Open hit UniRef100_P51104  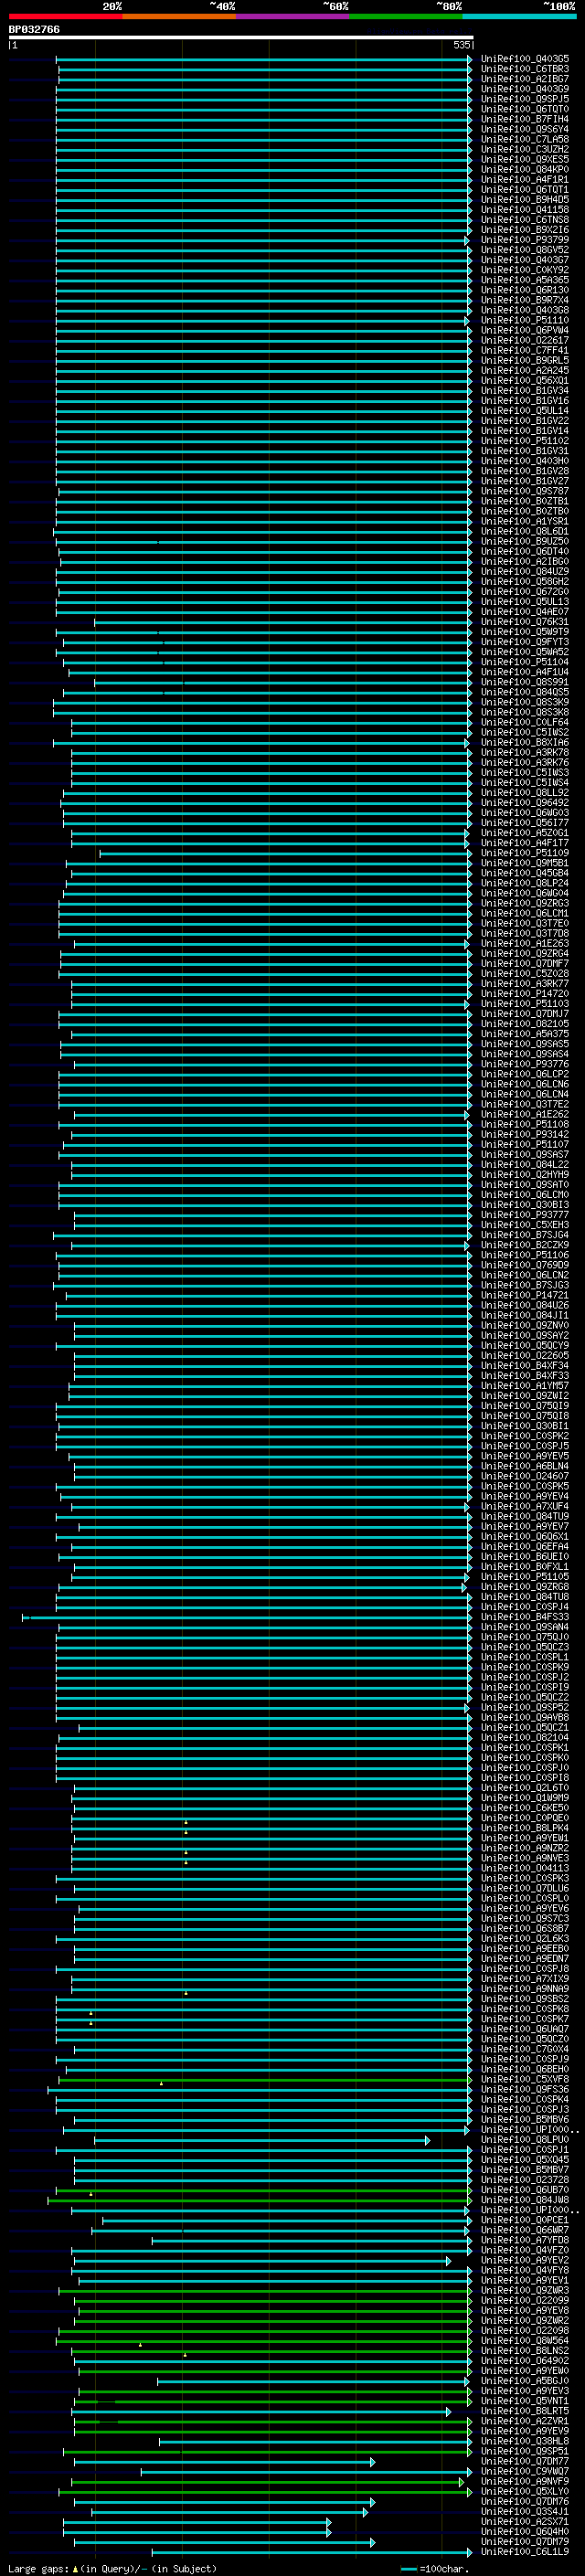click(x=524, y=662)
